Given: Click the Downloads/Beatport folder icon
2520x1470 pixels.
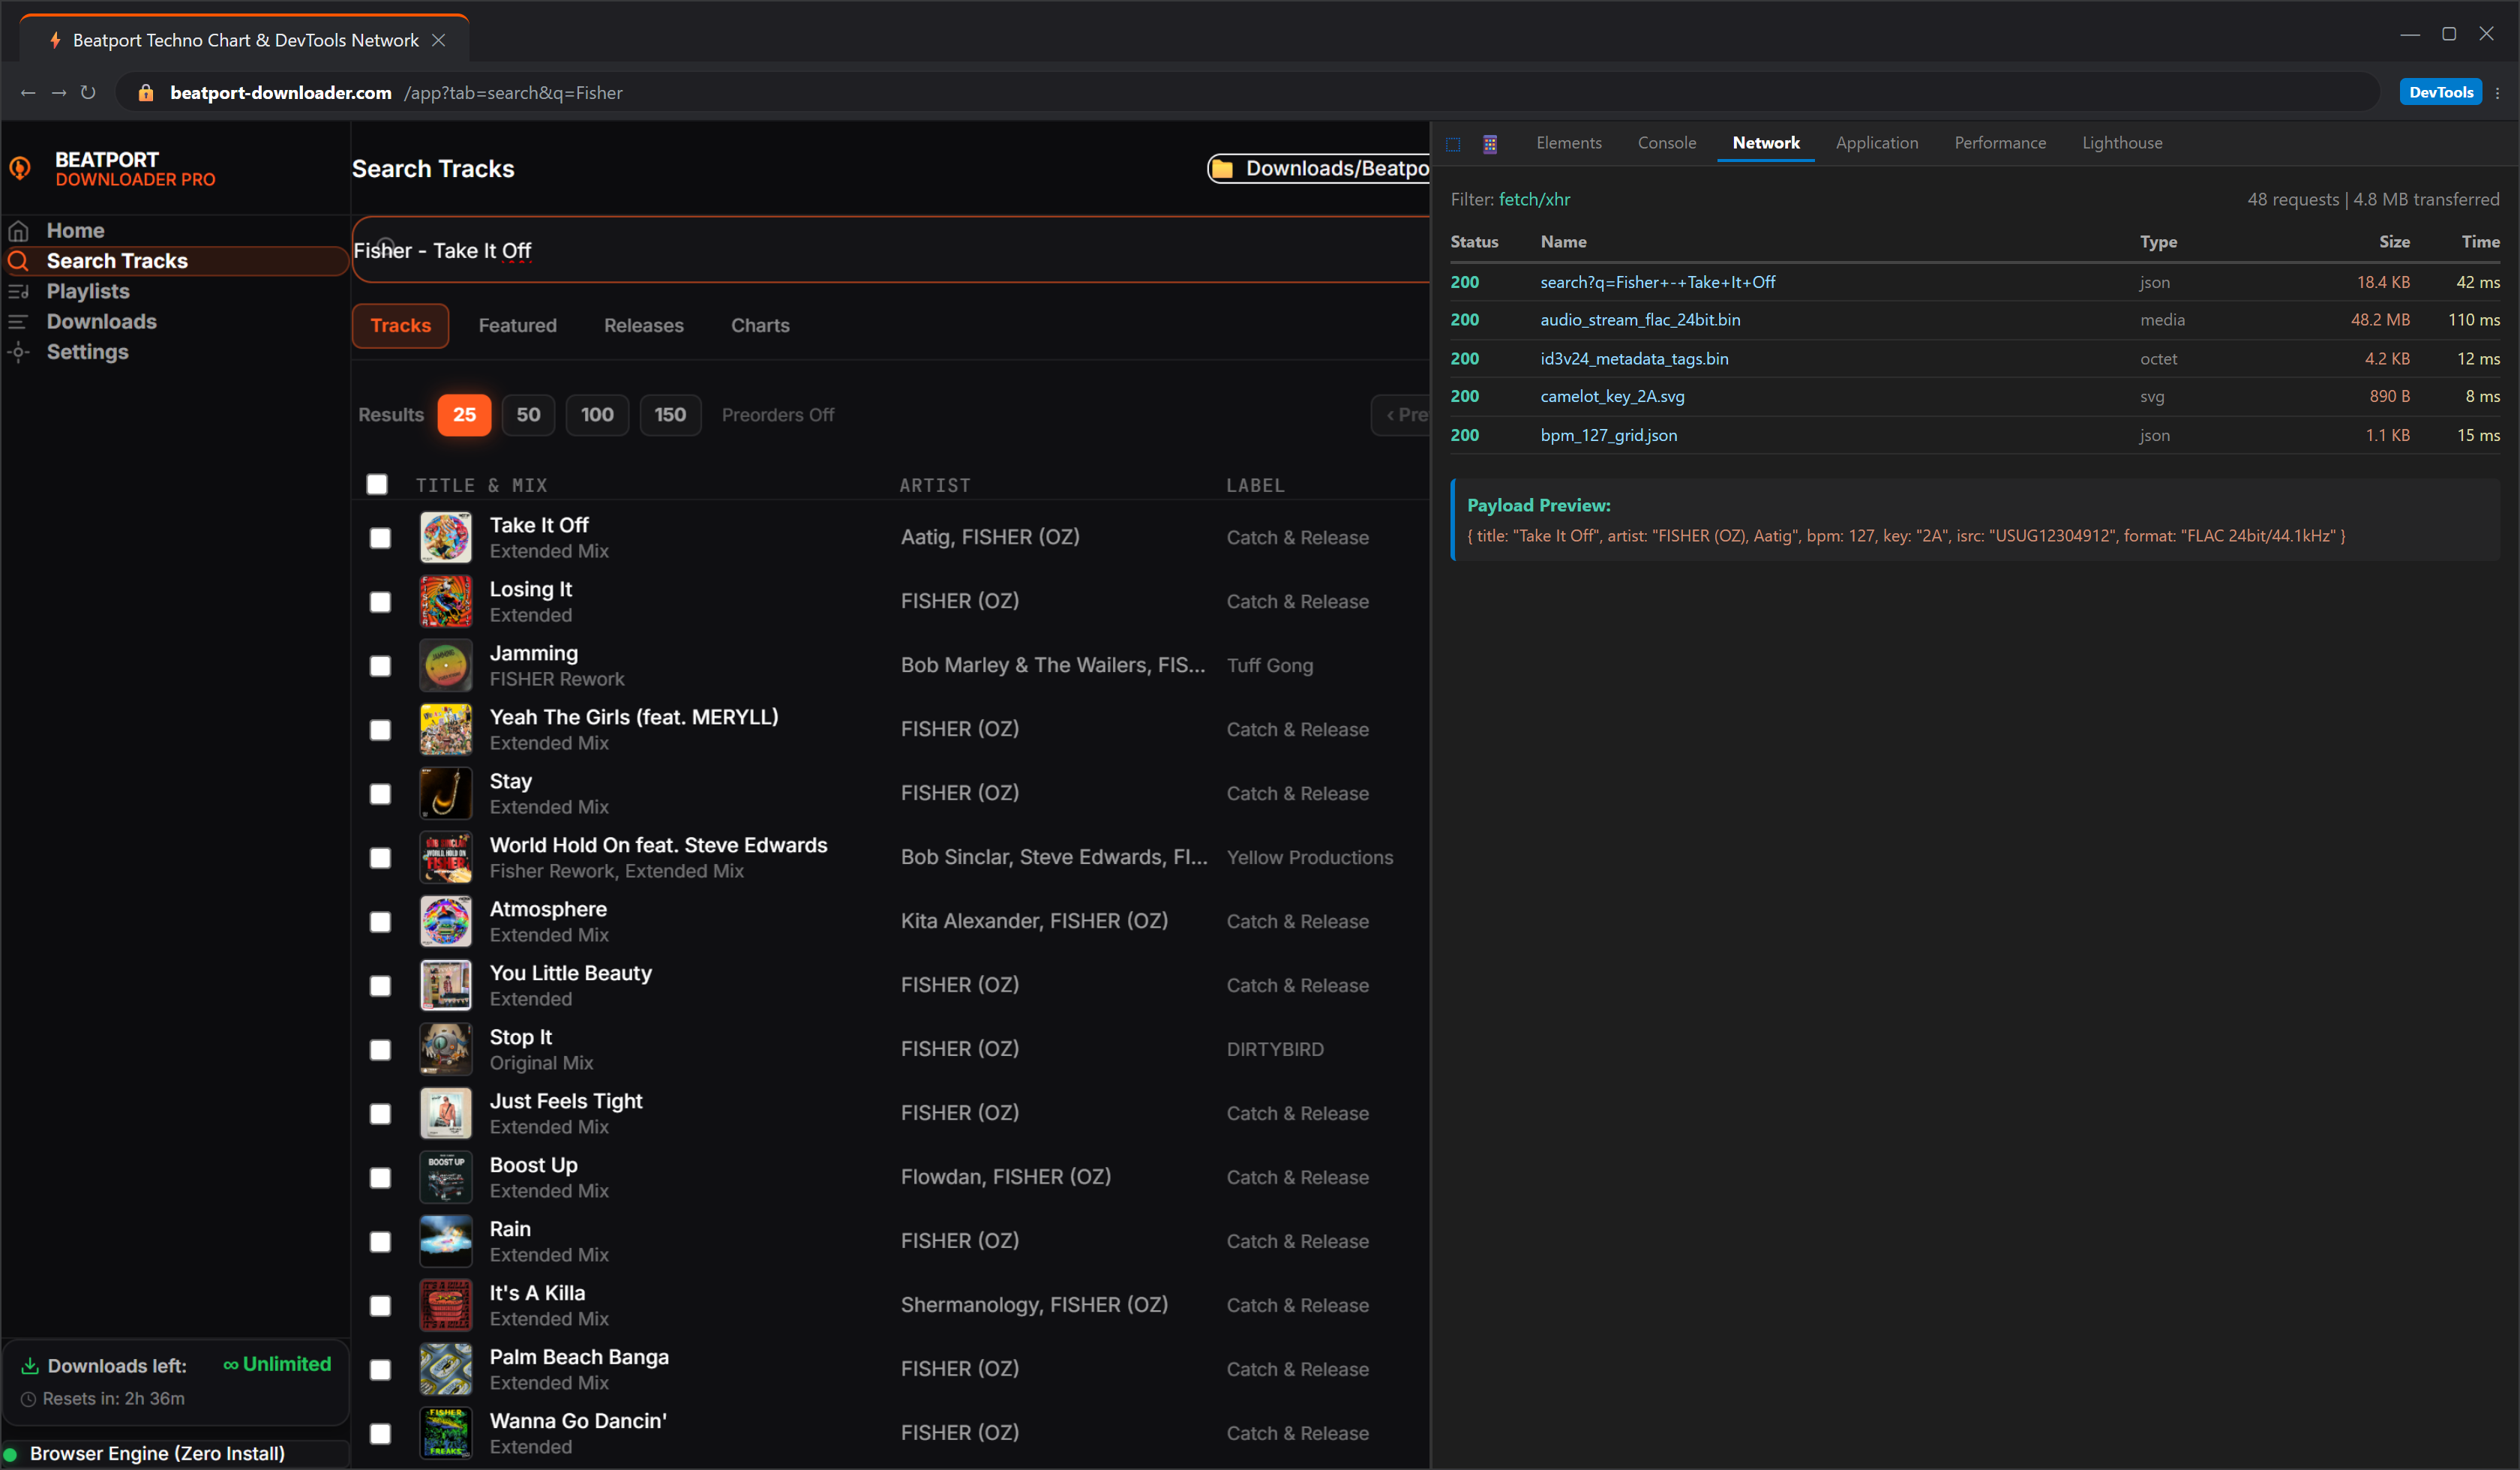Looking at the screenshot, I should point(1222,169).
